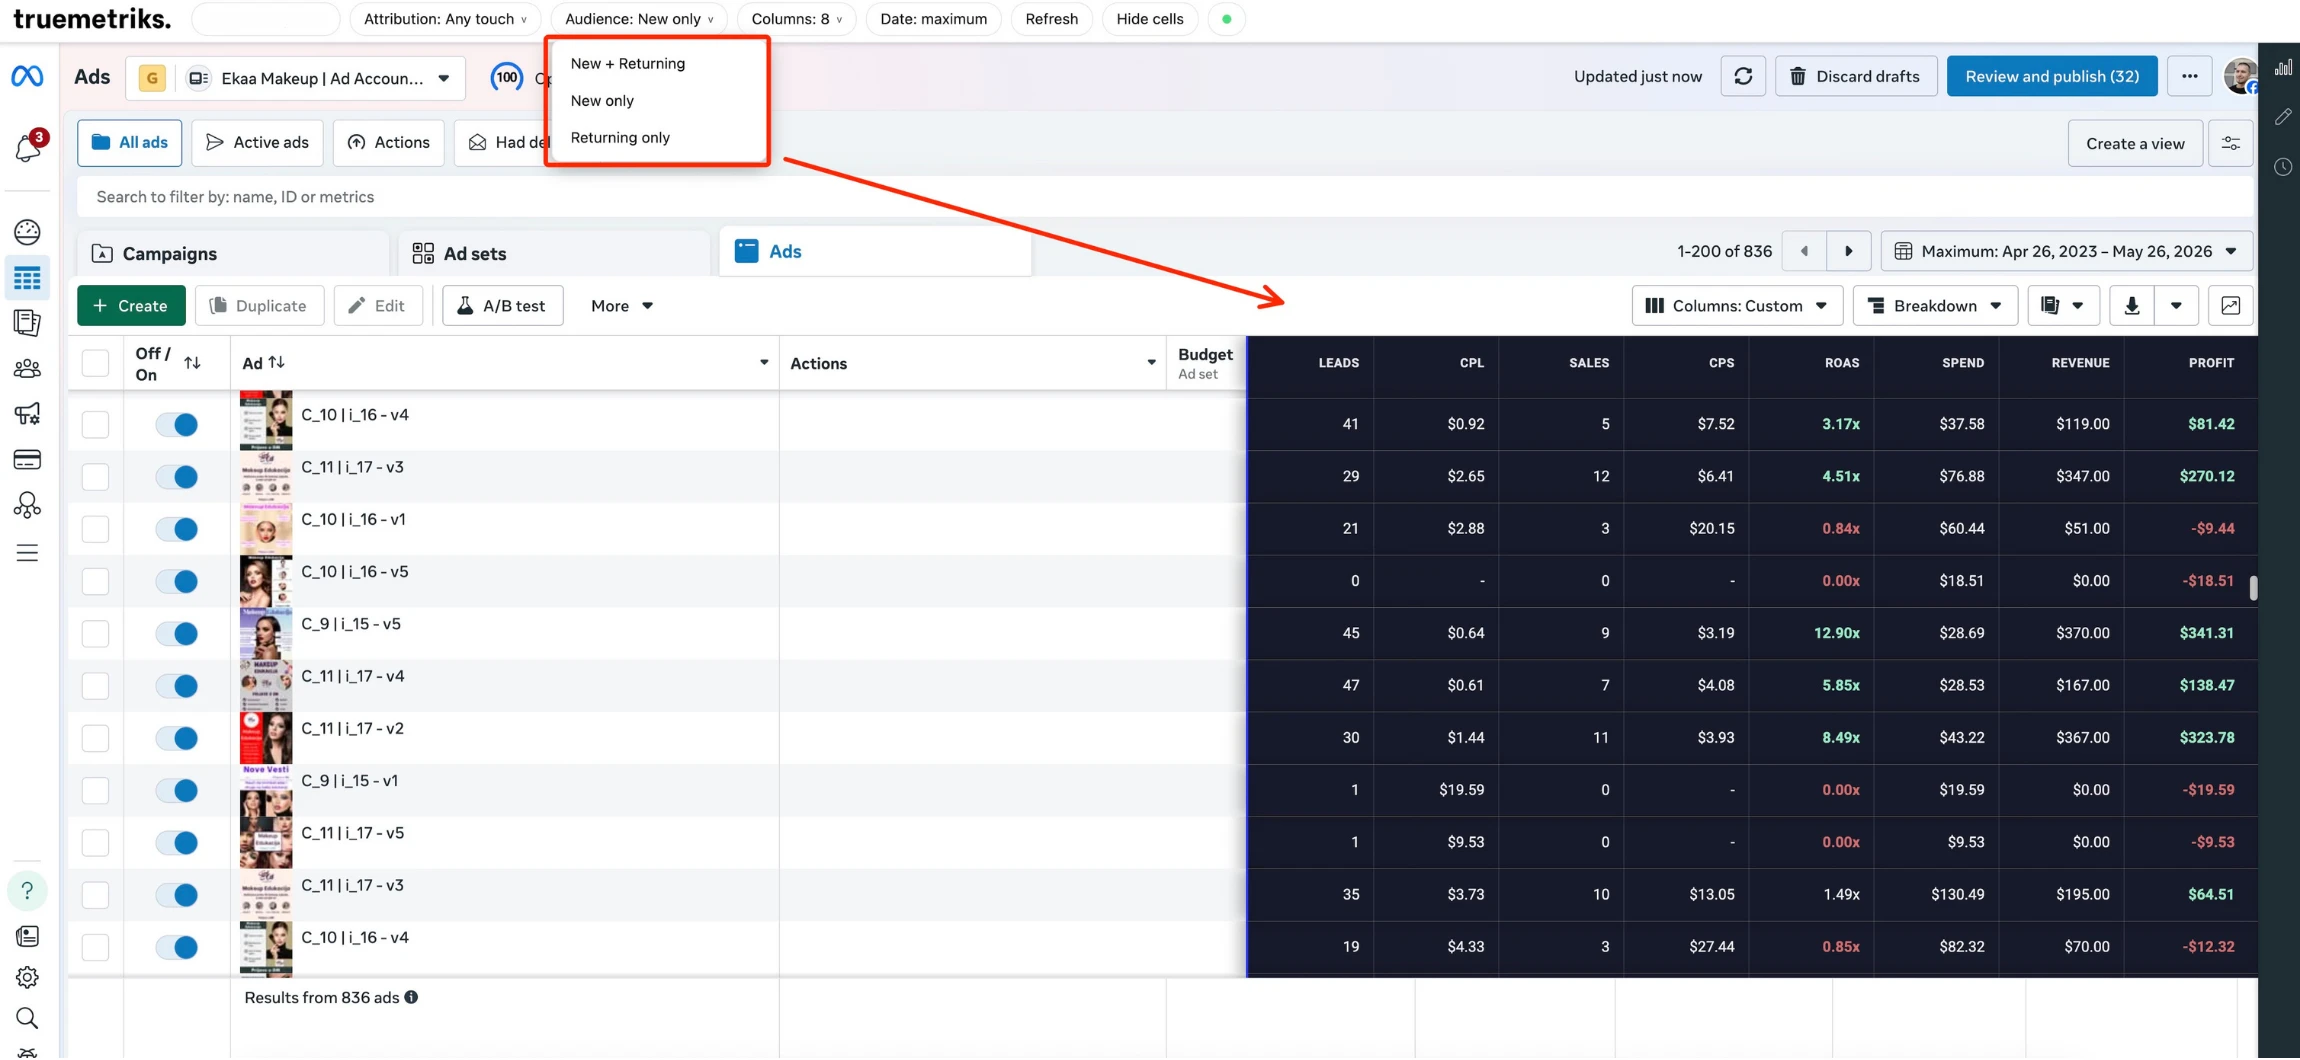Open Columns: 8 dropdown in truemetriks bar

[x=796, y=19]
